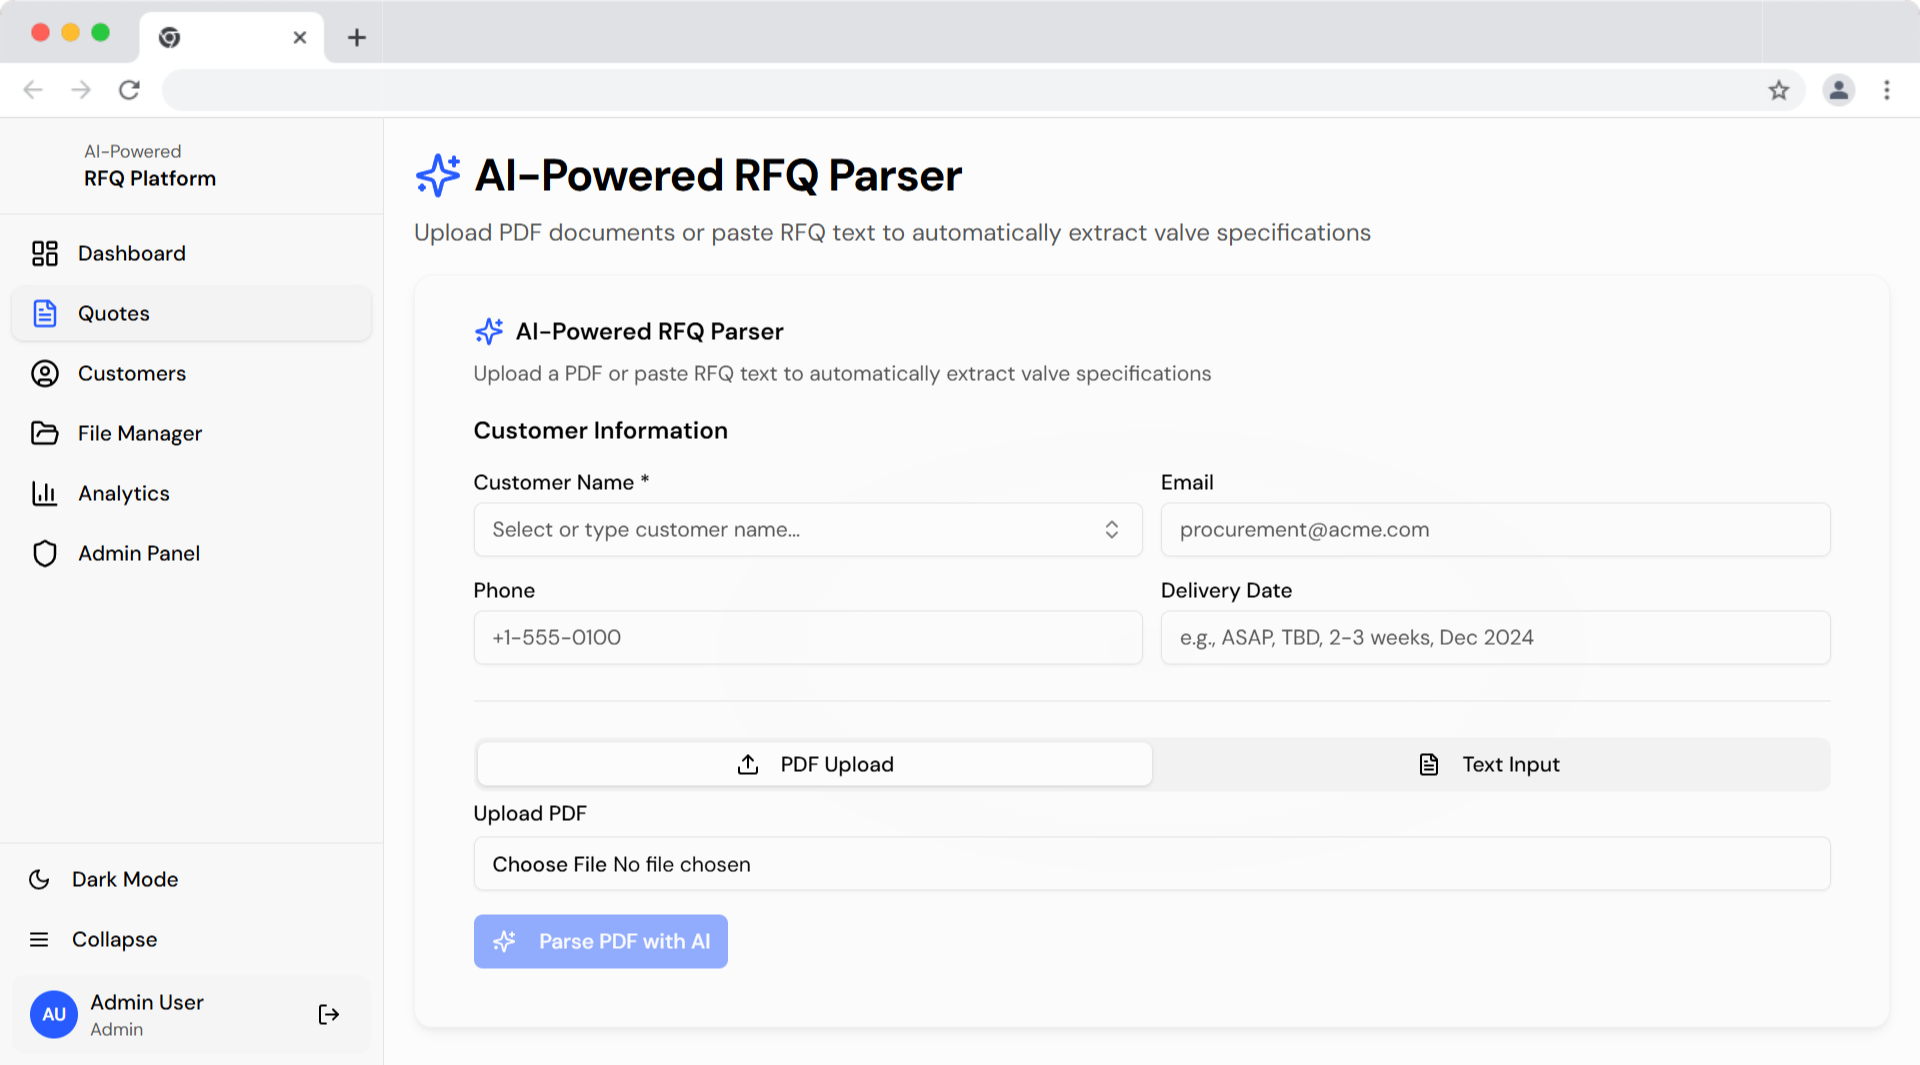
Task: Collapse the sidebar
Action: click(191, 939)
